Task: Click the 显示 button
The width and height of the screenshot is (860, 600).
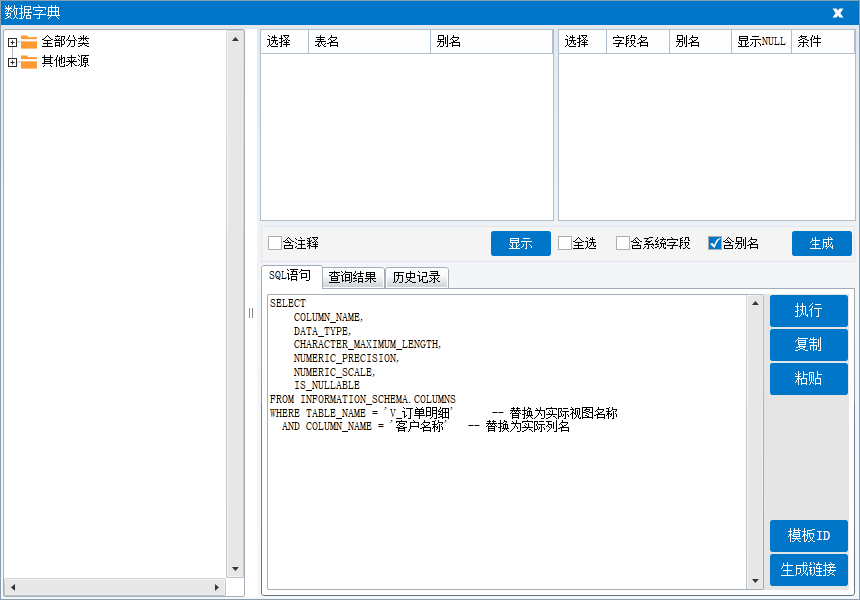Action: click(x=520, y=244)
